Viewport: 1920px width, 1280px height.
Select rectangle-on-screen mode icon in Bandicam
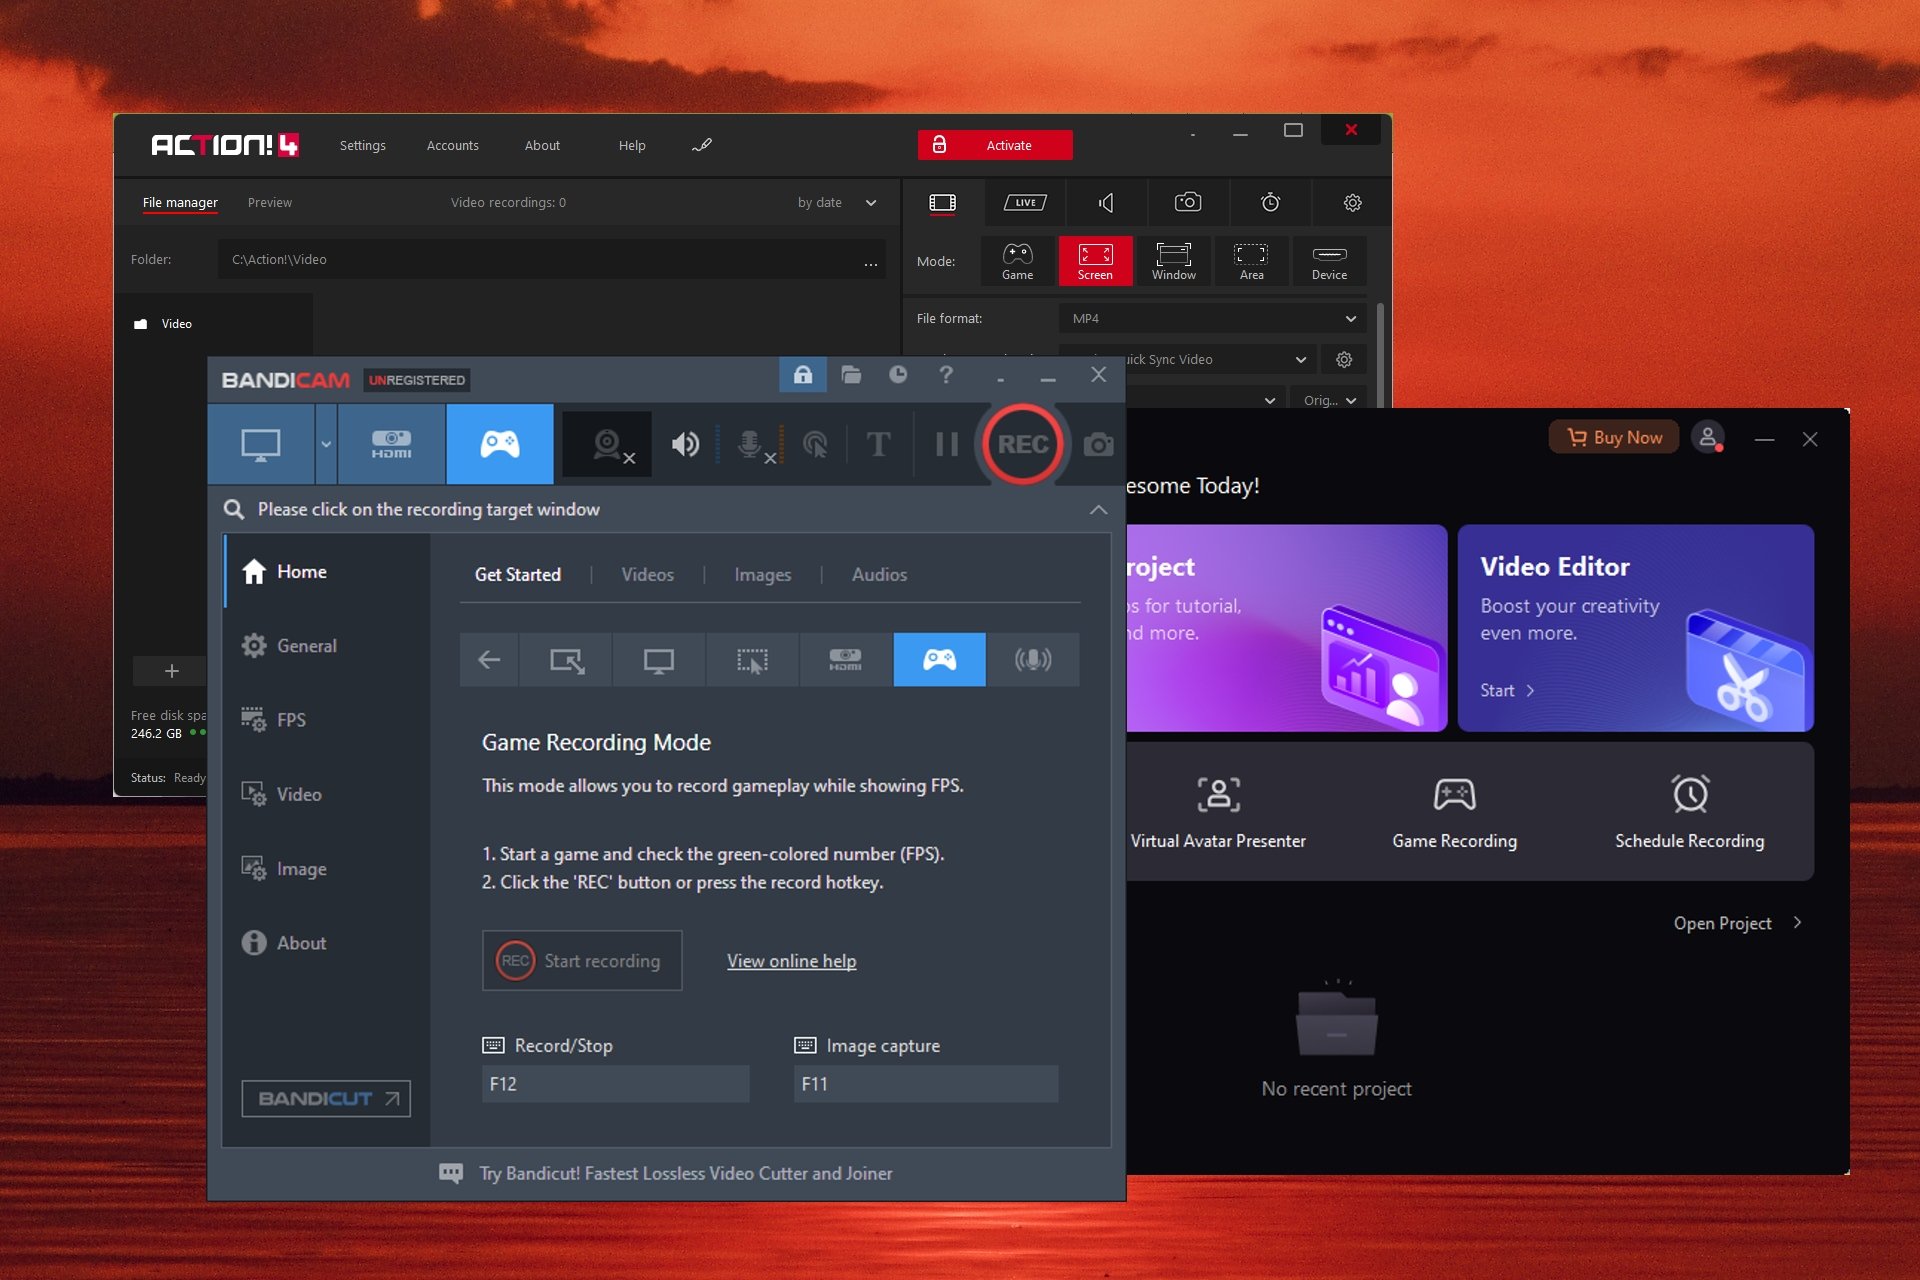(x=566, y=660)
